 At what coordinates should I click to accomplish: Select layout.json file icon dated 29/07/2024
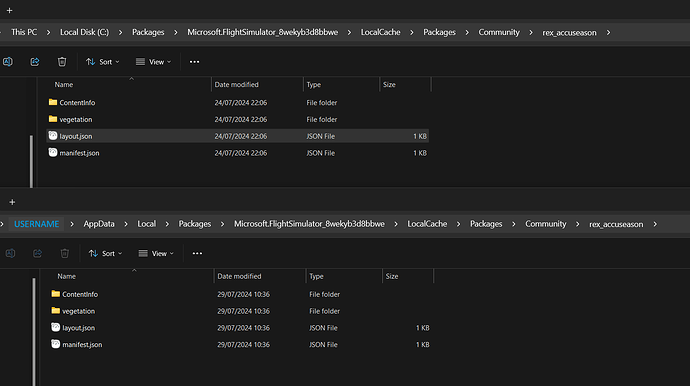[55, 327]
